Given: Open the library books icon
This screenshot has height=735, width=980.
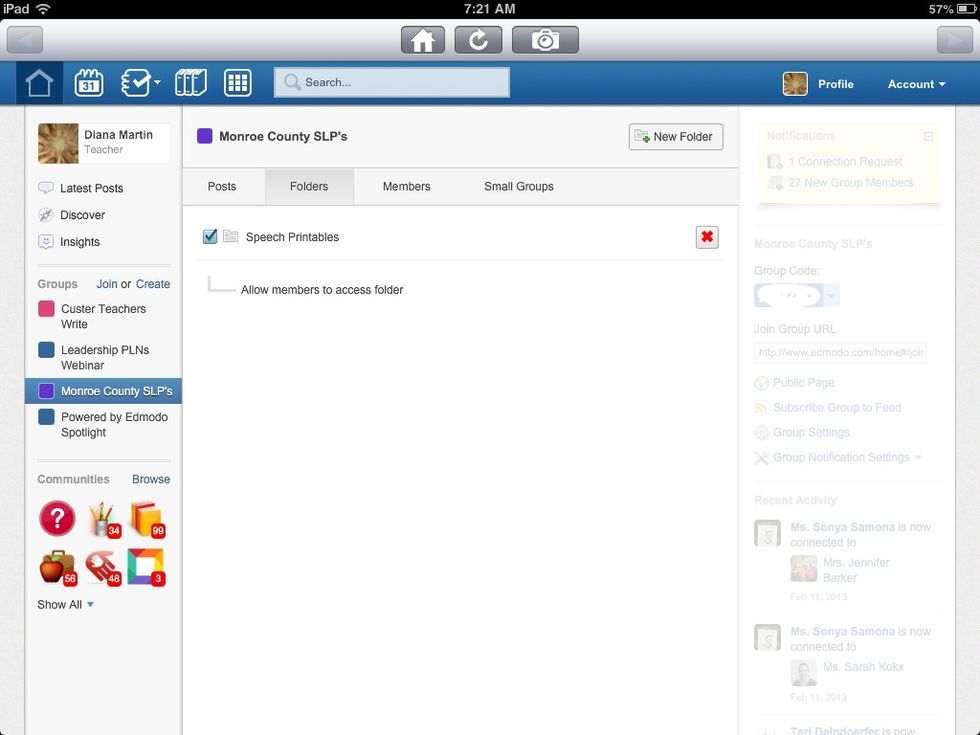Looking at the screenshot, I should coord(191,82).
